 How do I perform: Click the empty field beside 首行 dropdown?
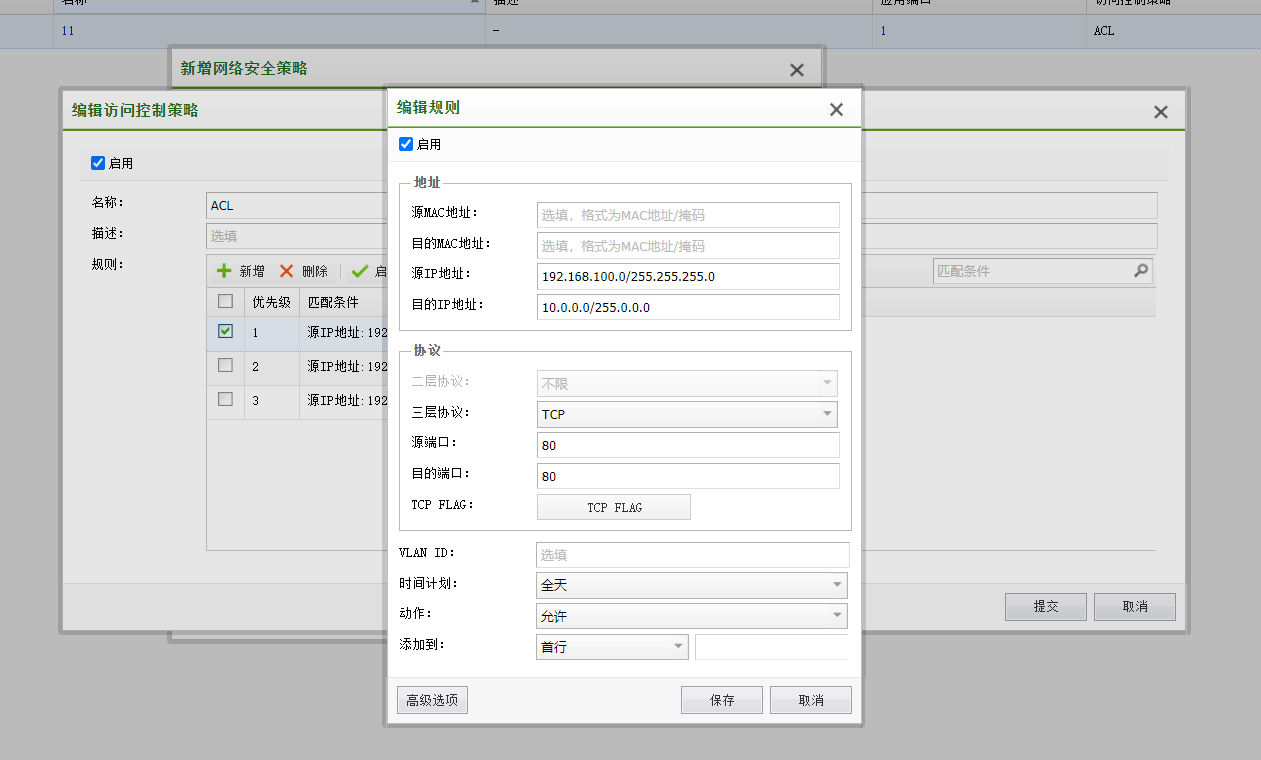771,647
